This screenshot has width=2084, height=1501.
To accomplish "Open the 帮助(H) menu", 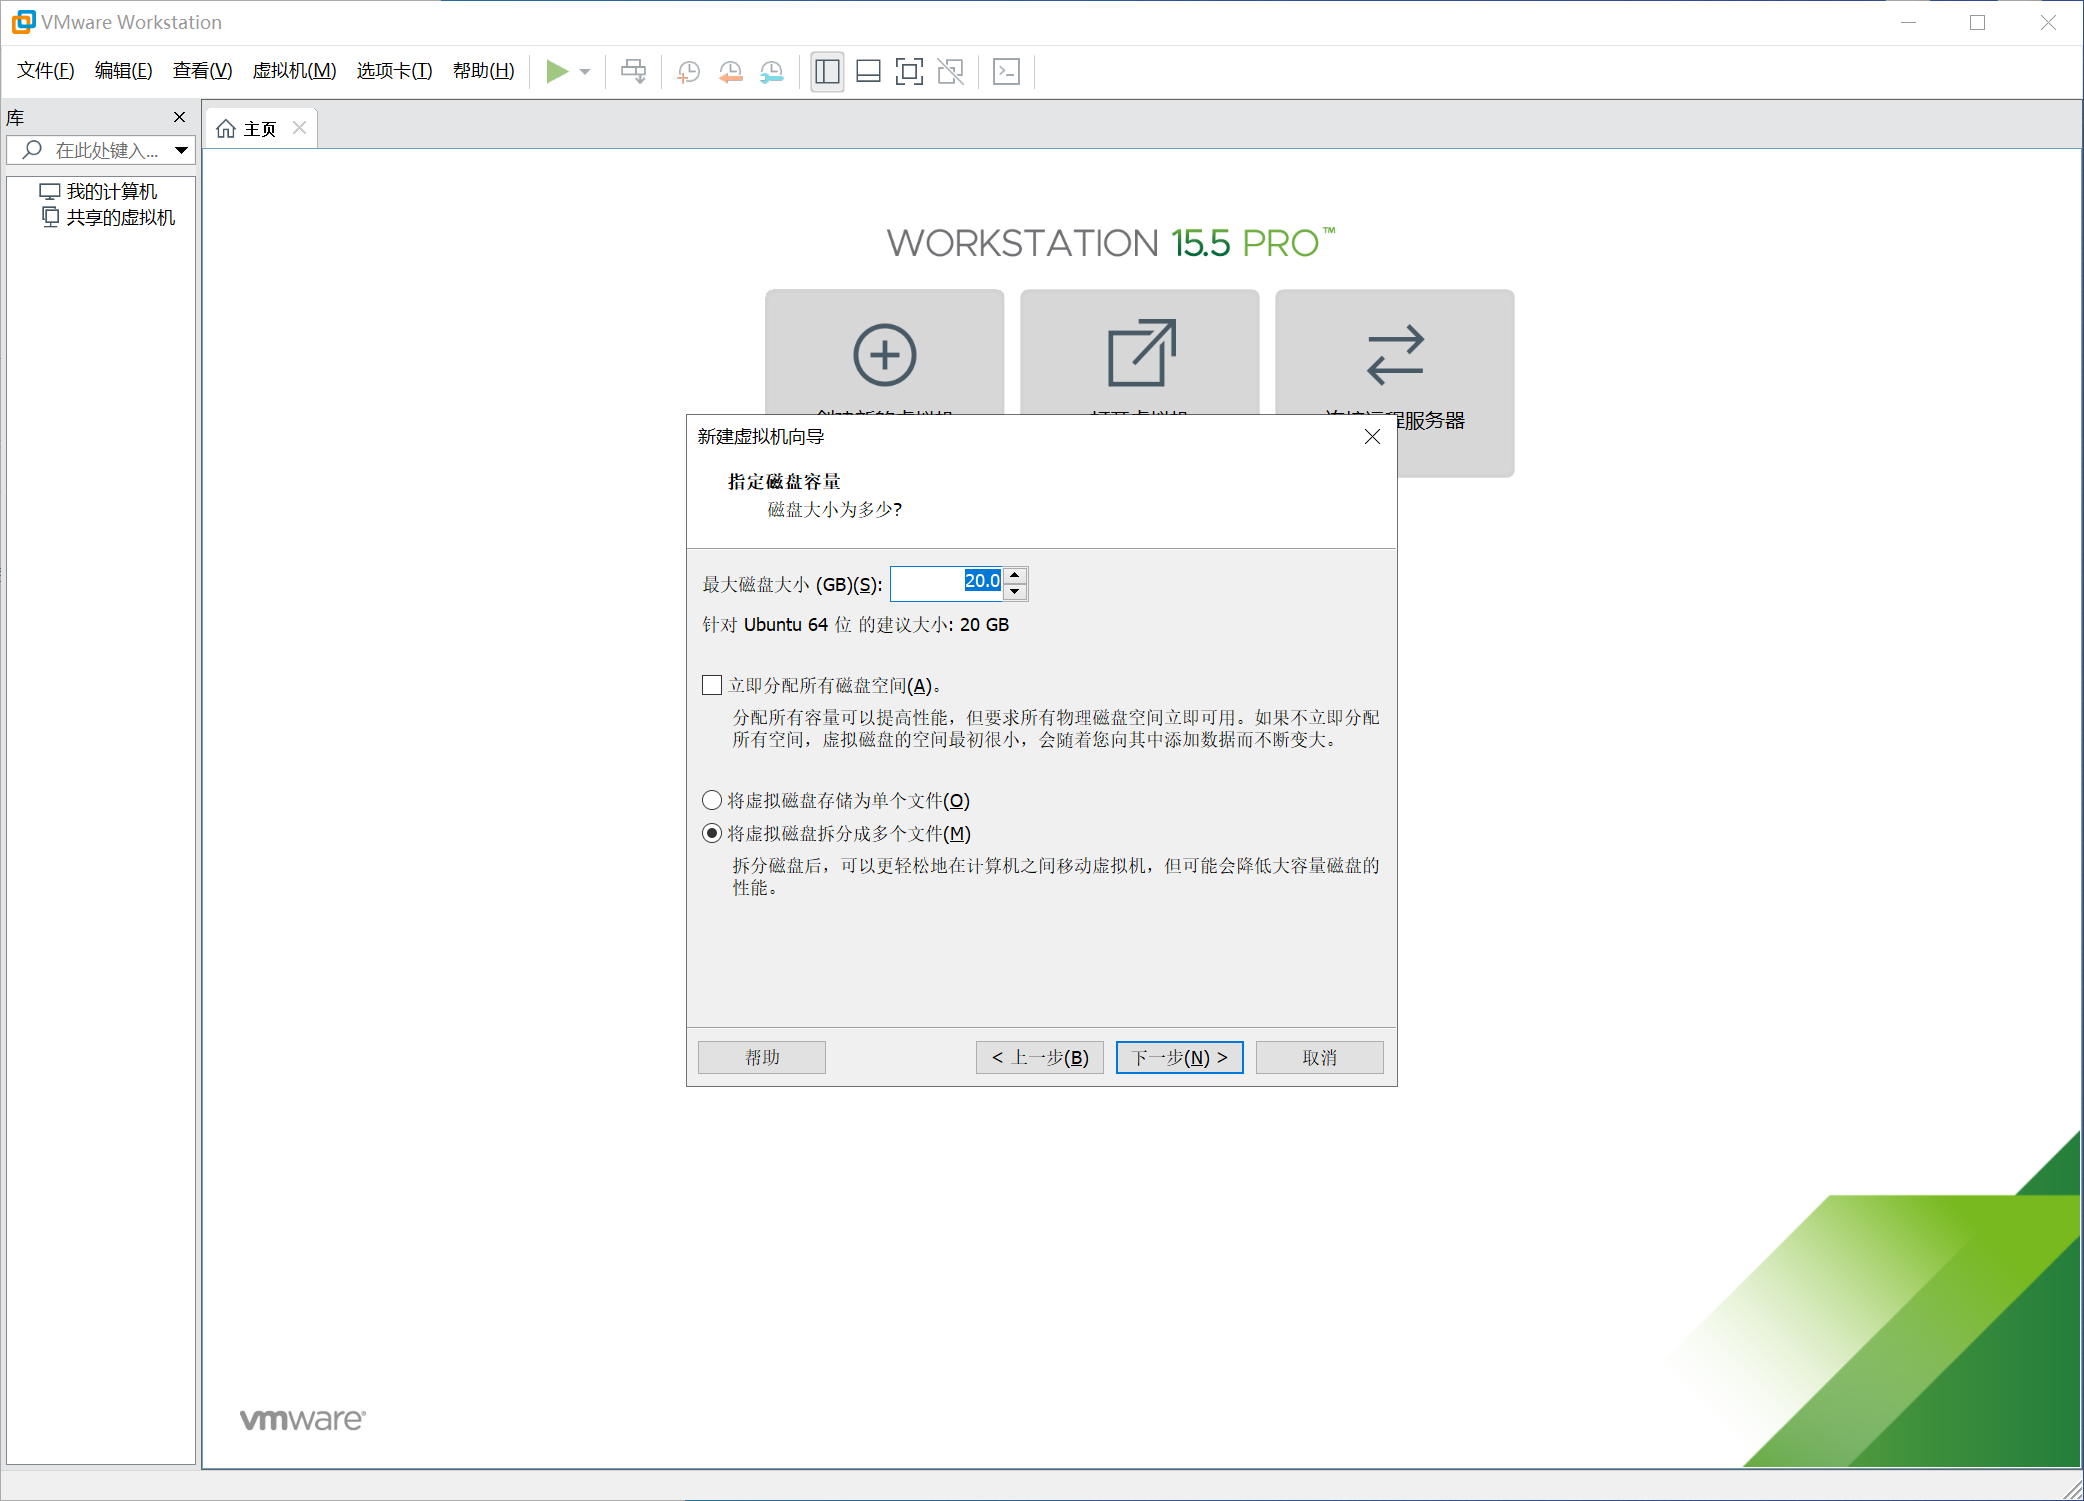I will coord(483,70).
